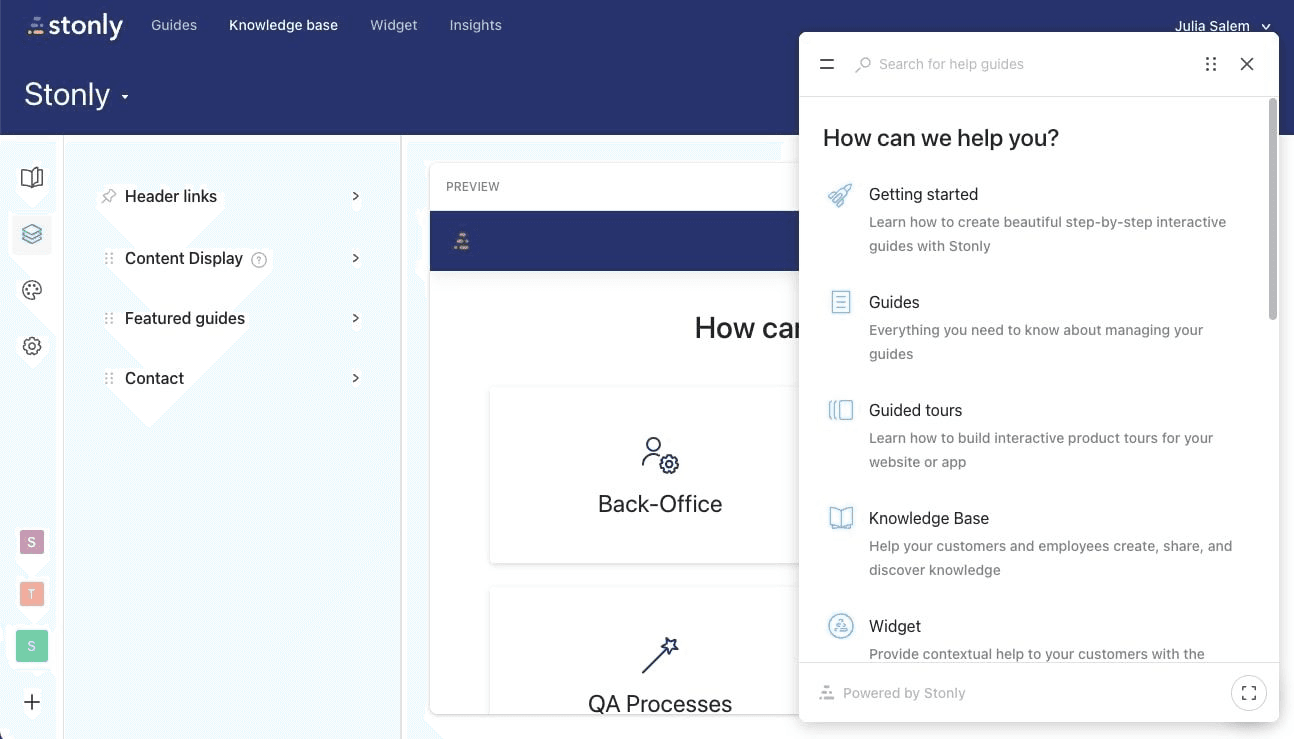Open the Guides help category
Image resolution: width=1294 pixels, height=739 pixels.
[1033, 328]
